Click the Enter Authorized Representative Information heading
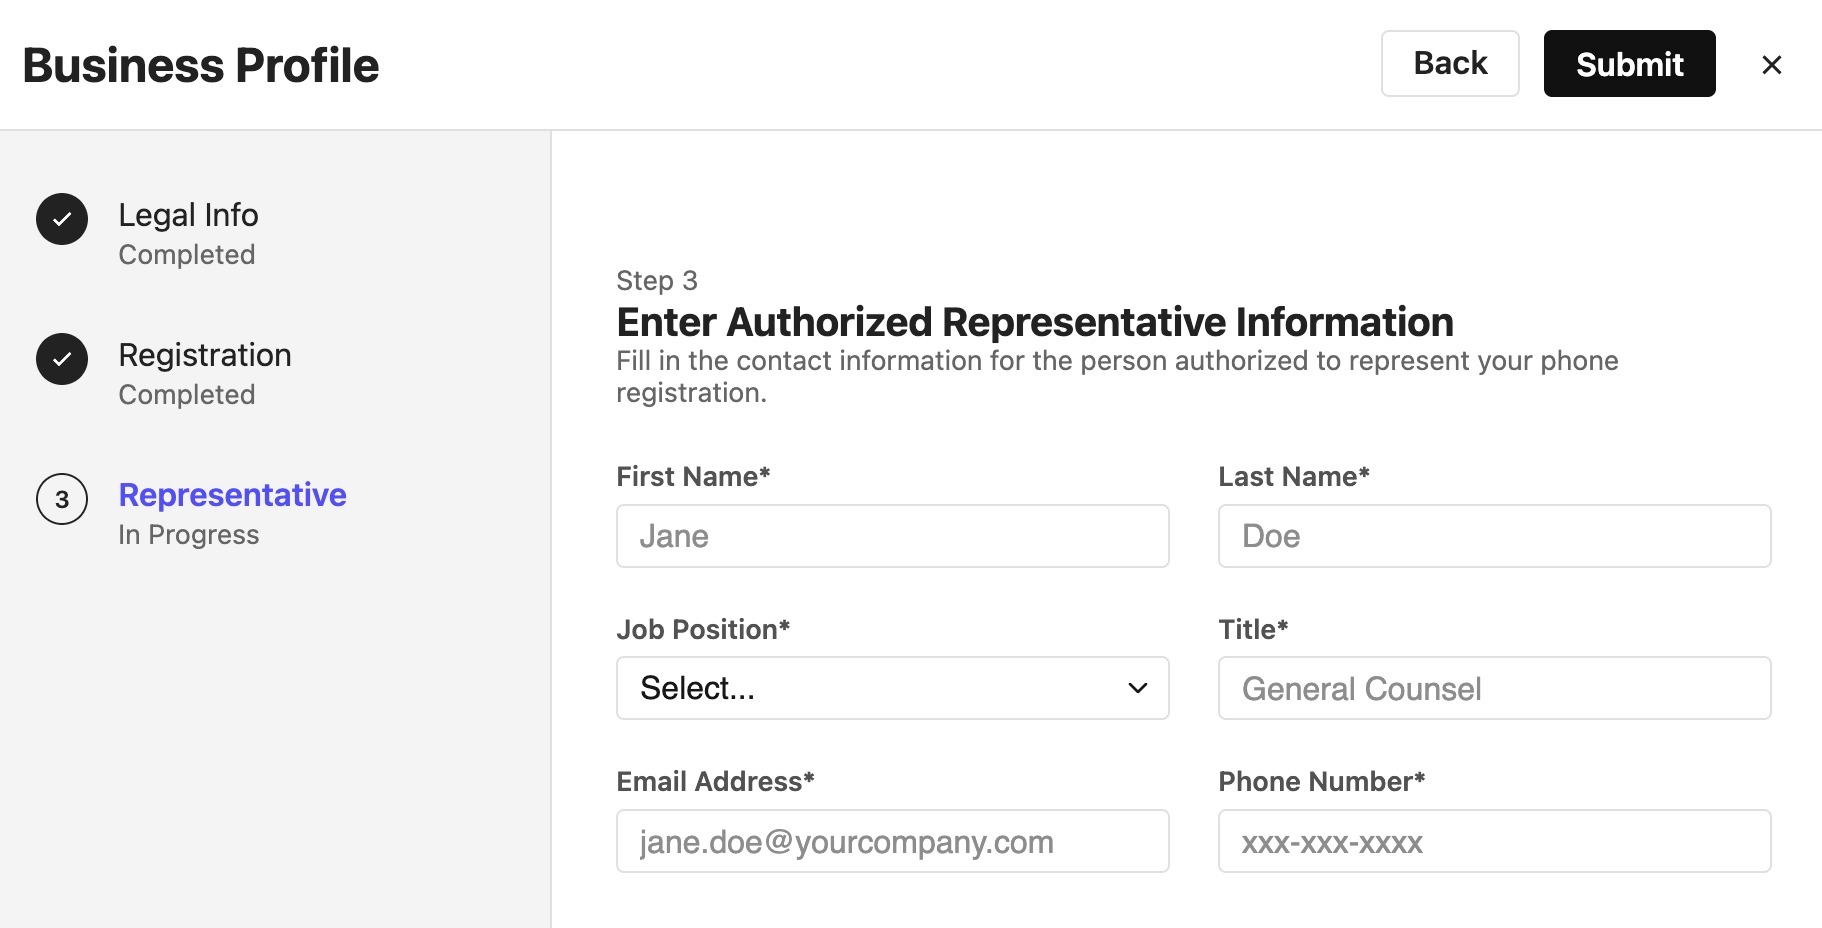 tap(1035, 322)
